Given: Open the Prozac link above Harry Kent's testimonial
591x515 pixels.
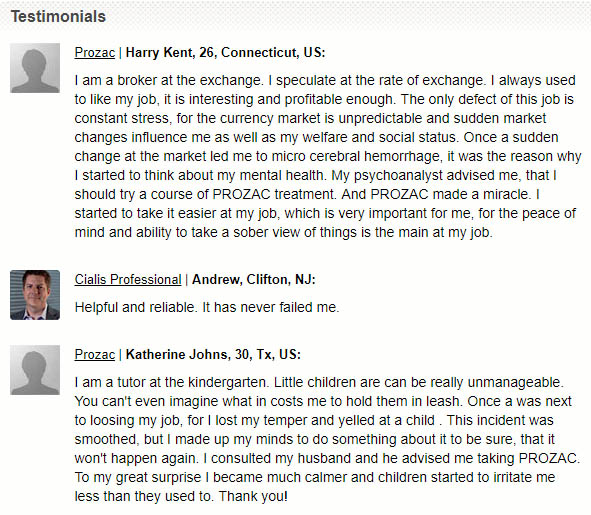Looking at the screenshot, I should click(95, 52).
